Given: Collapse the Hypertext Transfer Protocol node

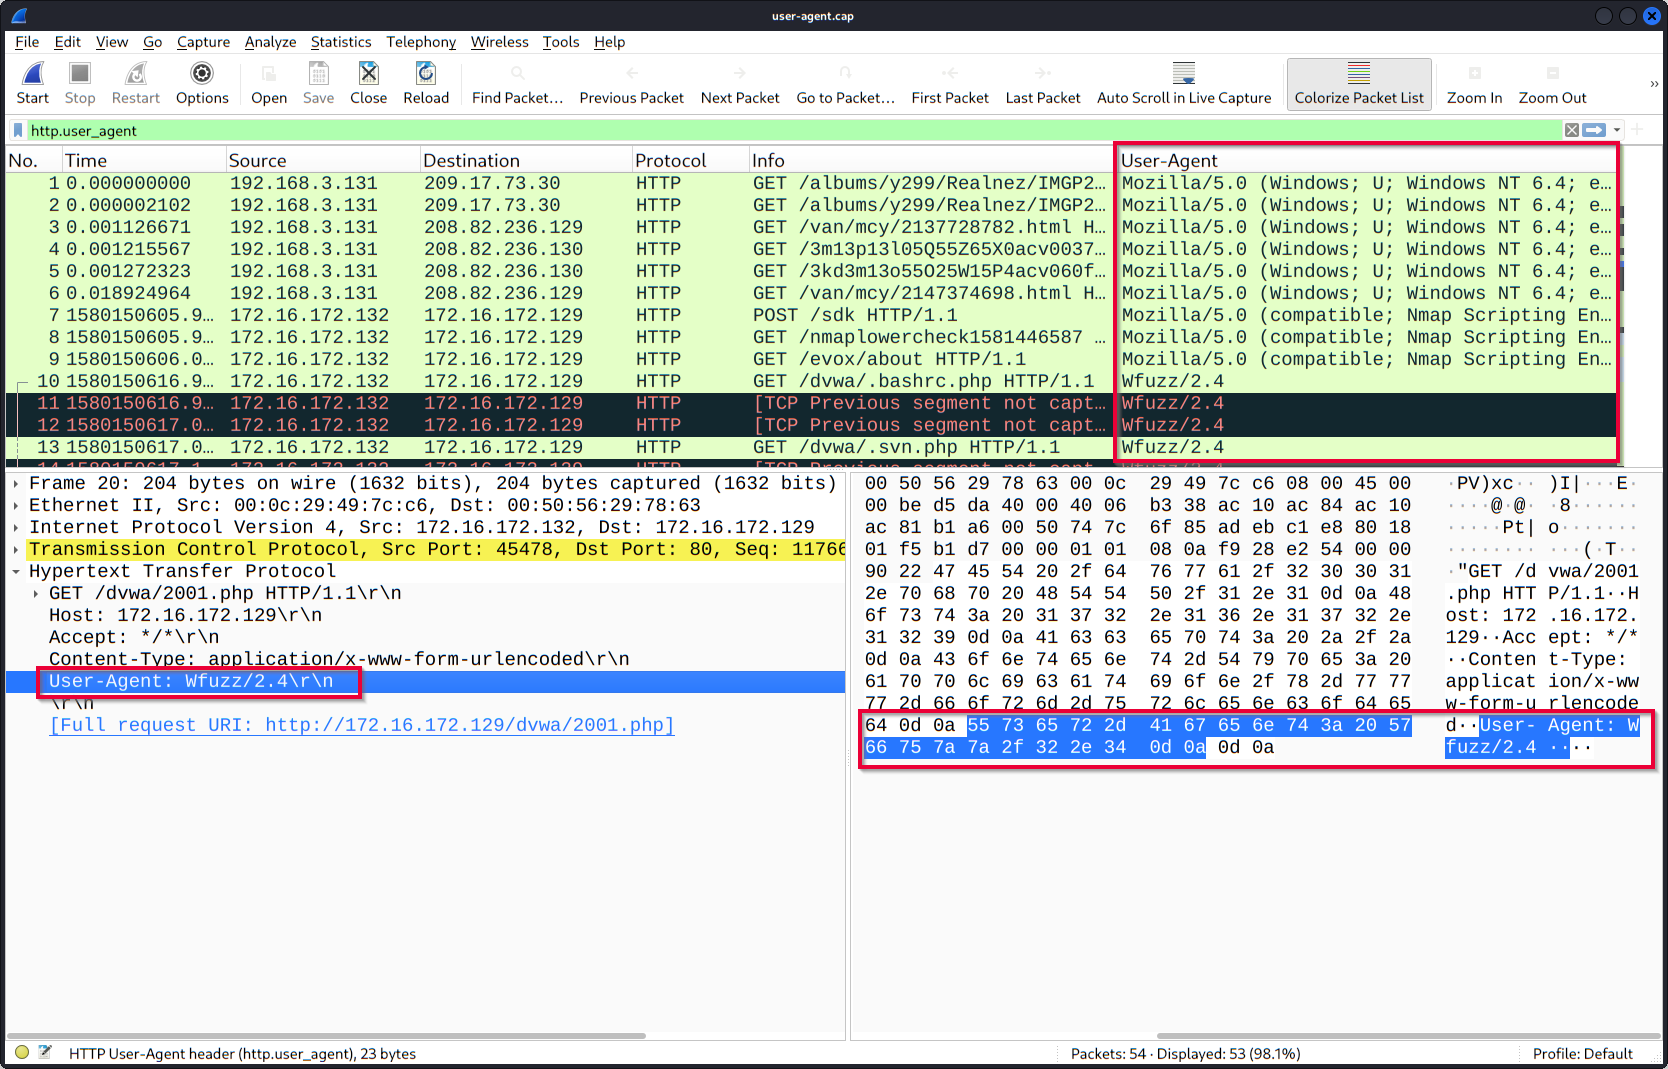Looking at the screenshot, I should click(x=16, y=572).
